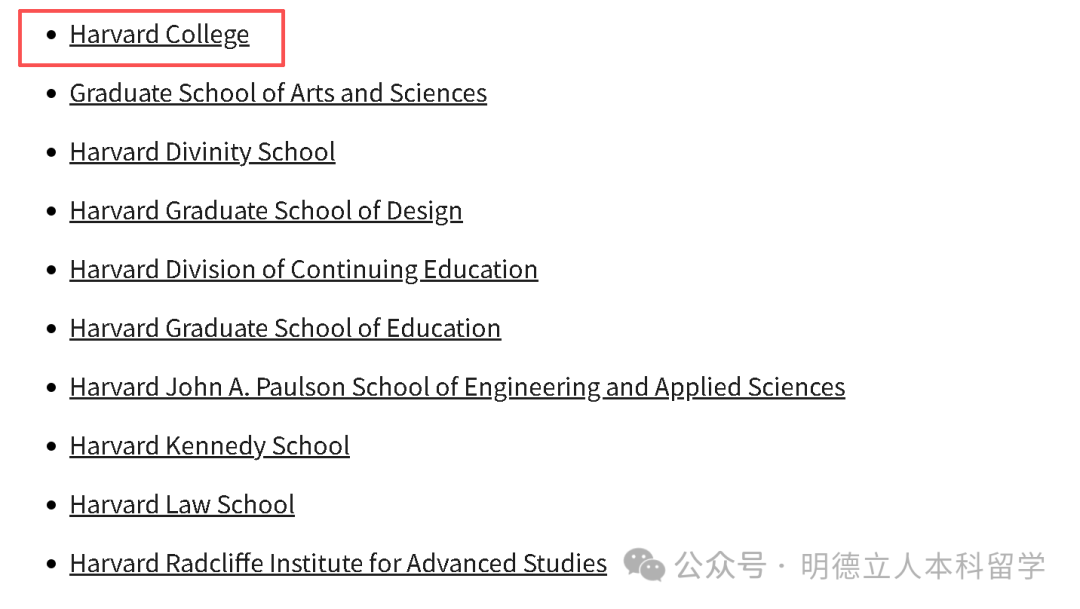Select the Harvard Kennedy School link
The height and width of the screenshot is (609, 1080).
(209, 446)
